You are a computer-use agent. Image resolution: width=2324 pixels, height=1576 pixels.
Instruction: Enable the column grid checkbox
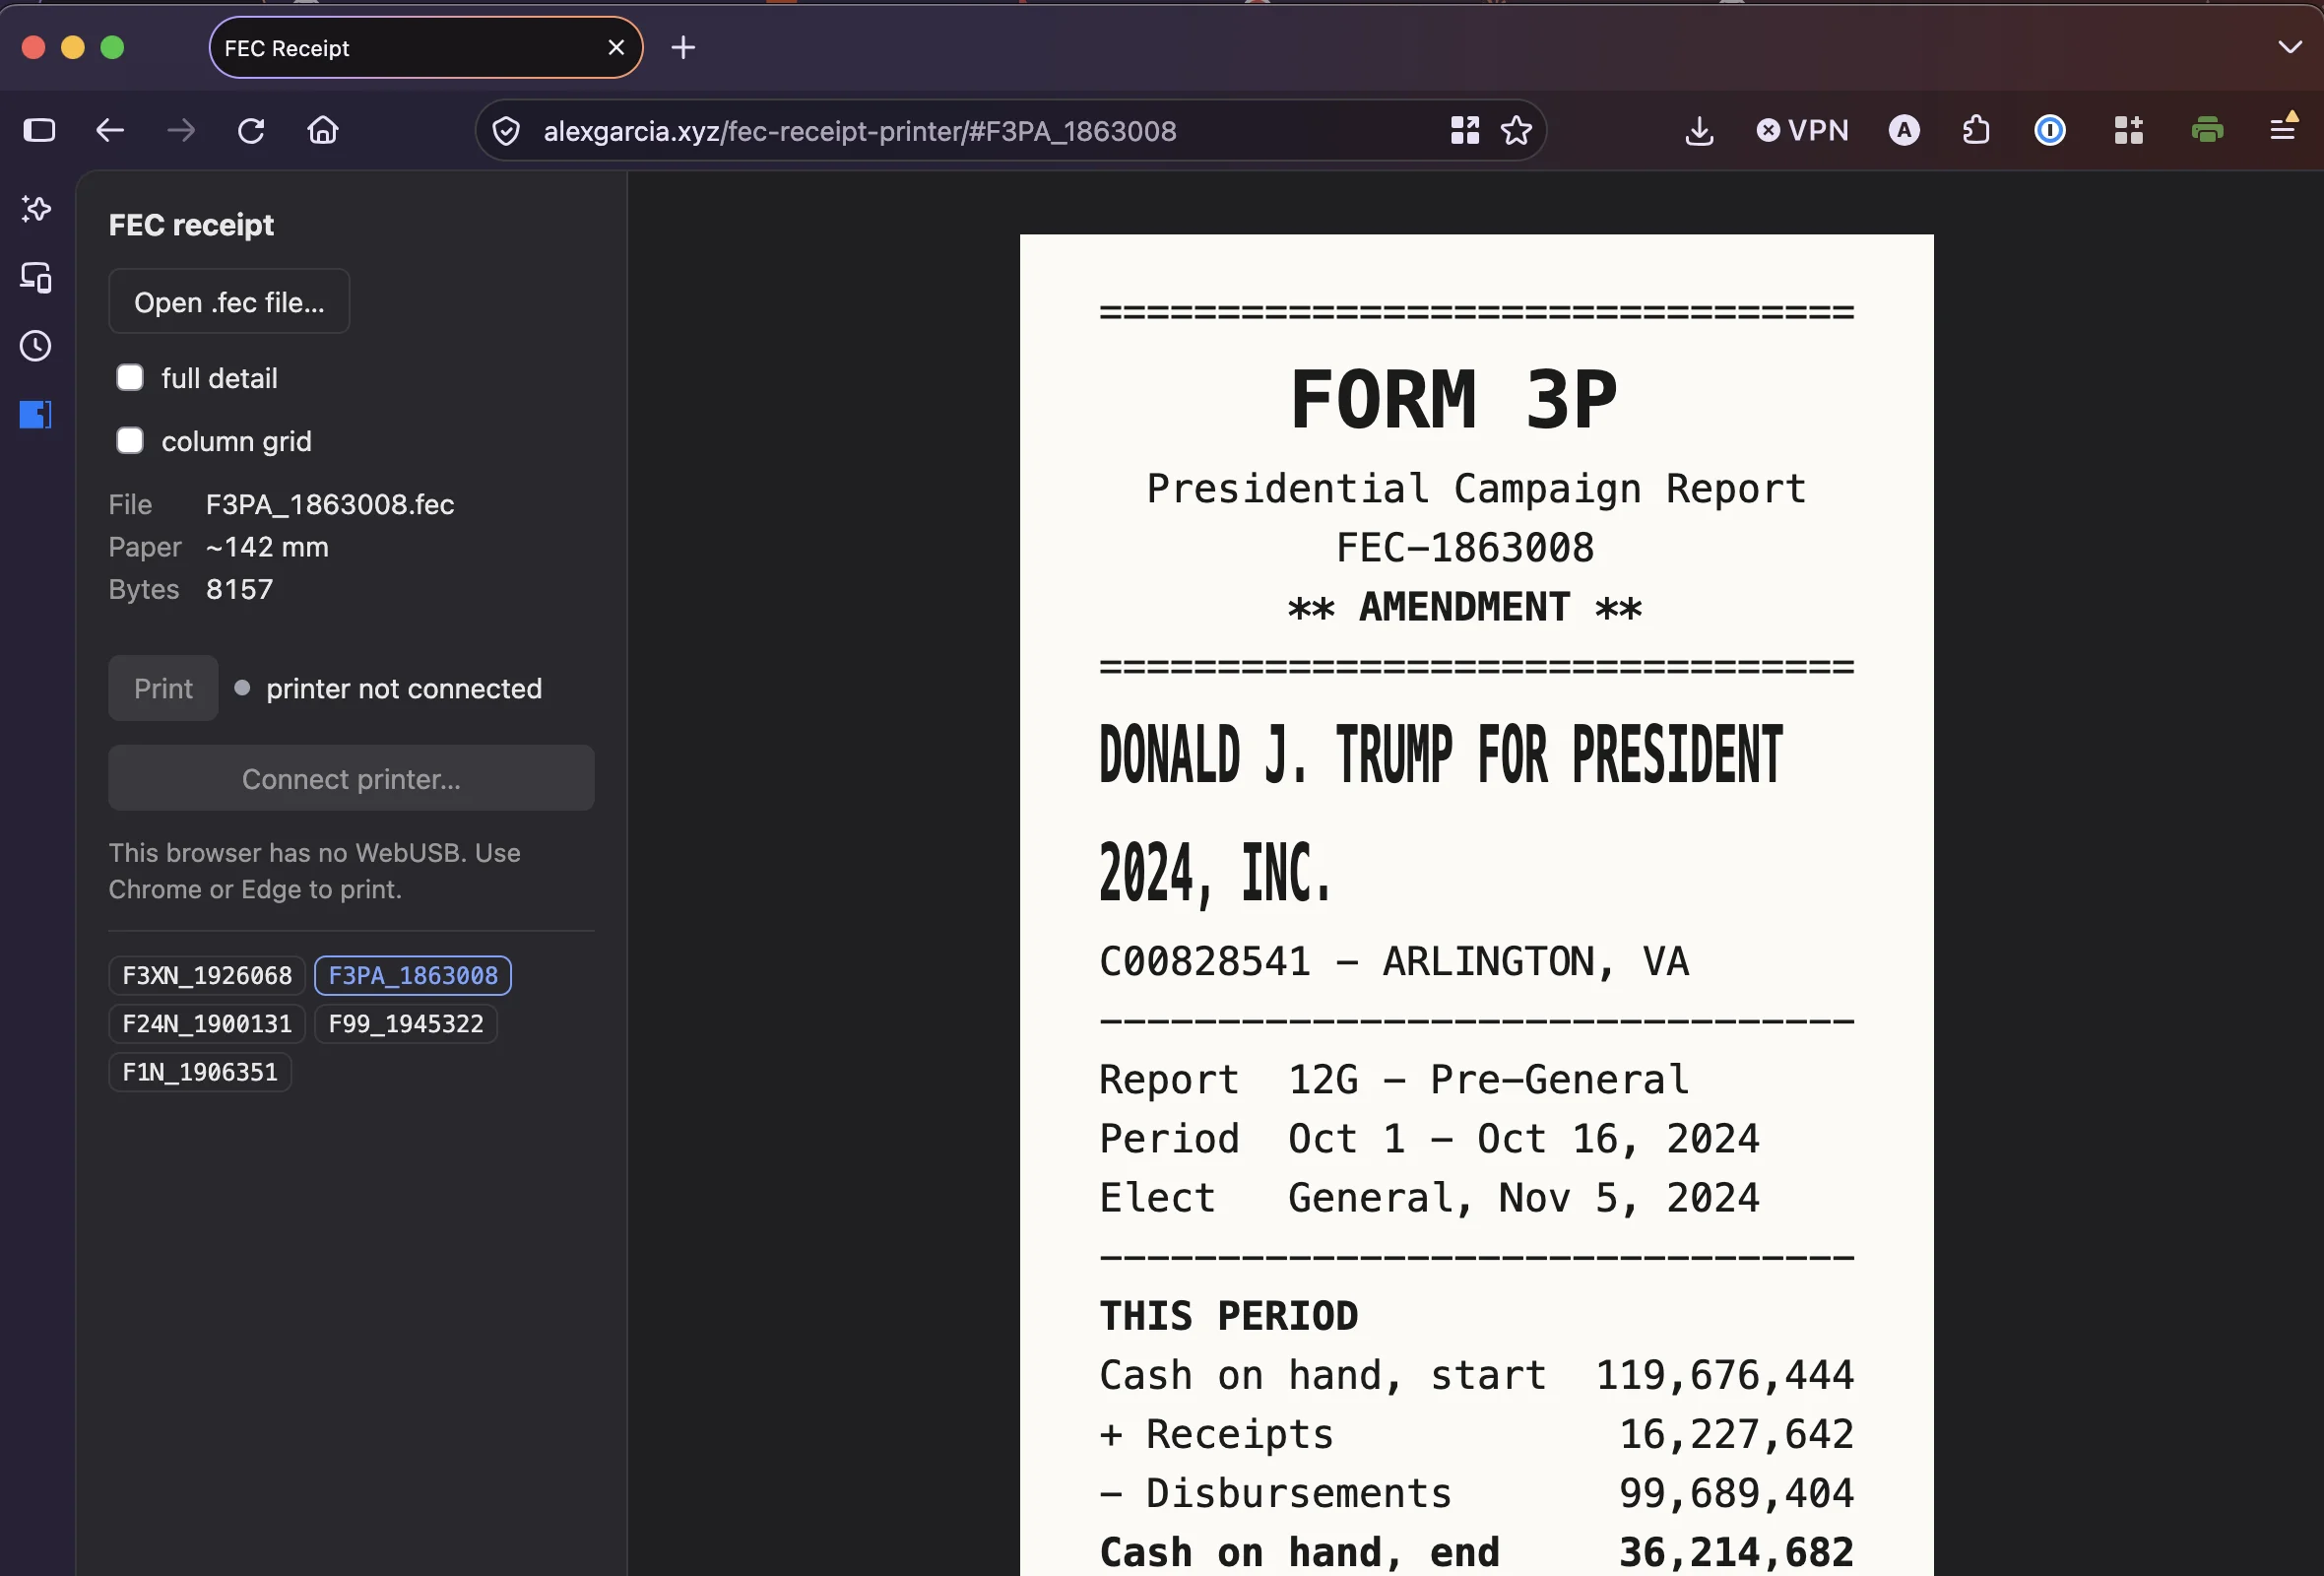(x=130, y=440)
